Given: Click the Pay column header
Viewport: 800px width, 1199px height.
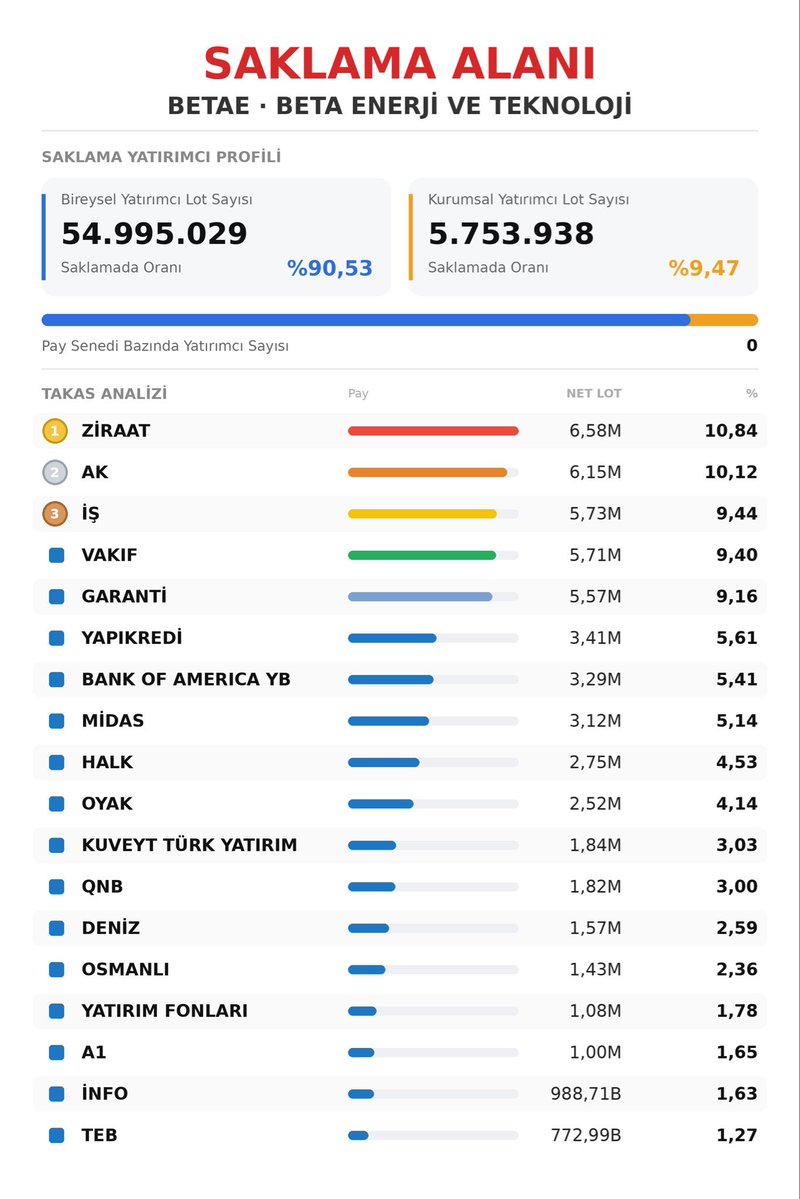Looking at the screenshot, I should tap(358, 393).
